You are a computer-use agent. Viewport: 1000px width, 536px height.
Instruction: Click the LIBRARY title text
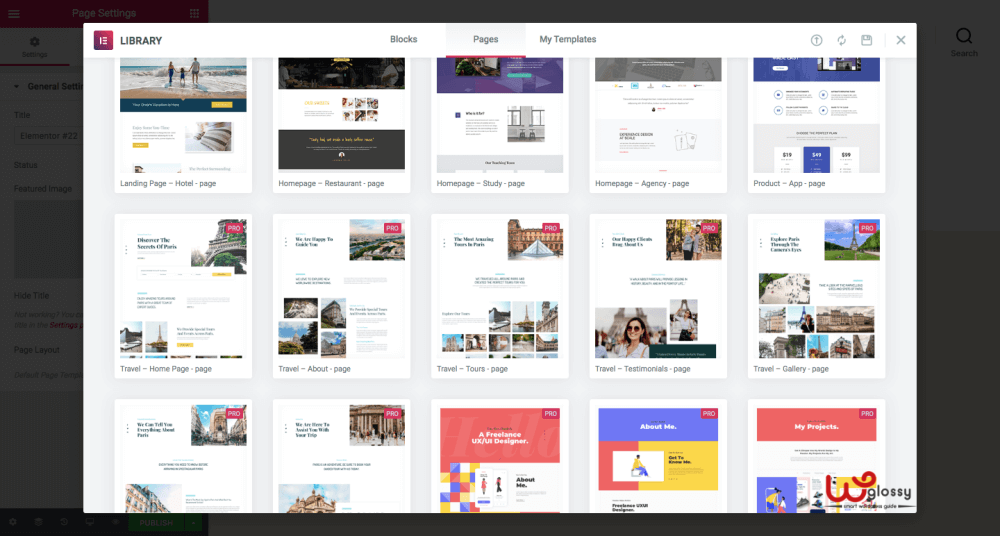pyautogui.click(x=141, y=40)
